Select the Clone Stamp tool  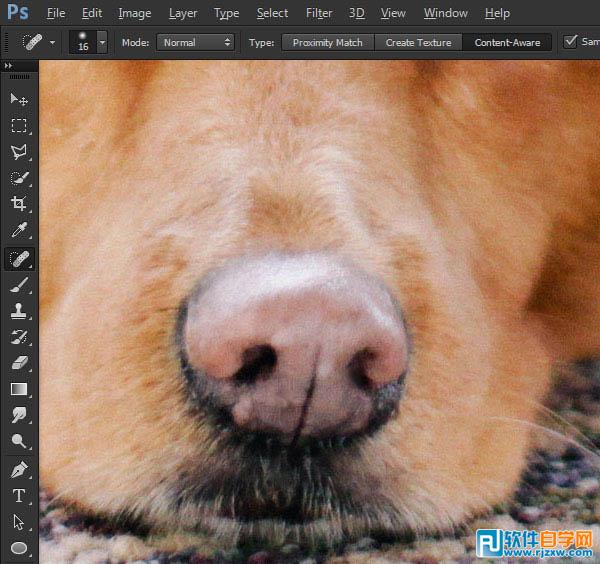tap(19, 311)
